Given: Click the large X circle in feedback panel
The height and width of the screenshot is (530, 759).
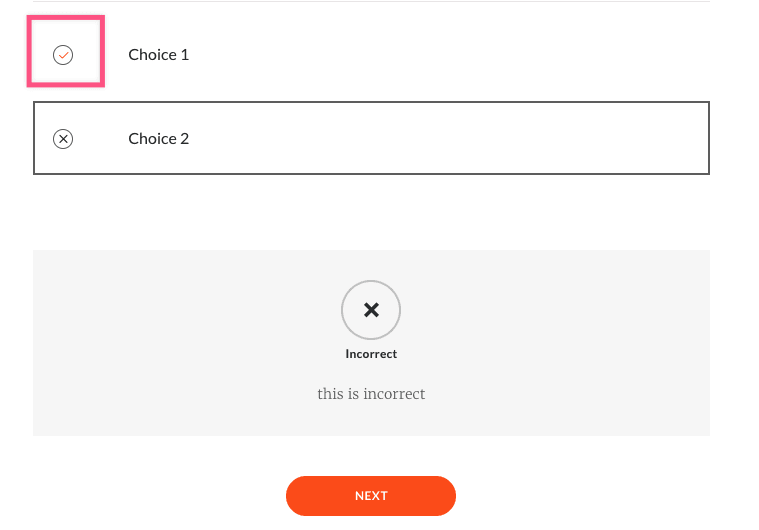Looking at the screenshot, I should click(371, 310).
